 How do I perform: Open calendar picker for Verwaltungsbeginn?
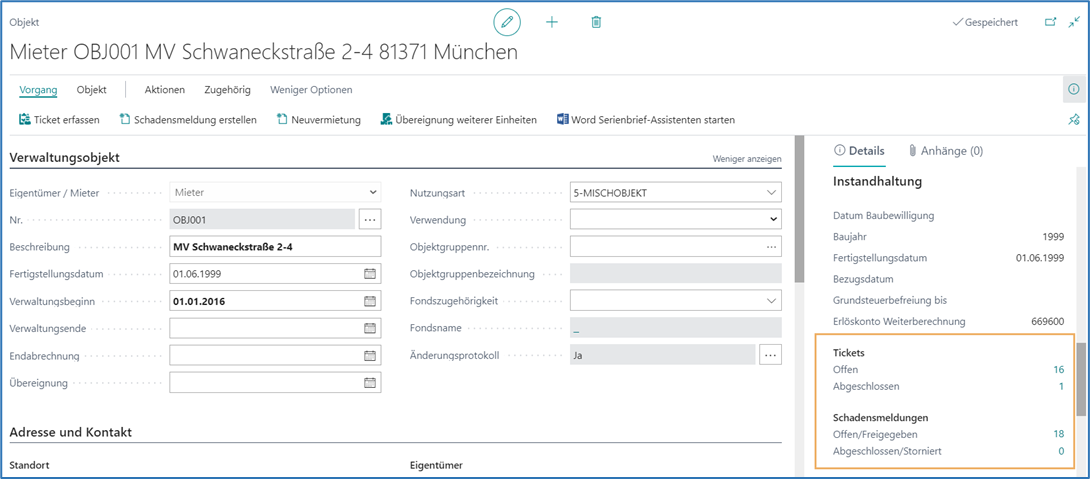click(x=370, y=301)
